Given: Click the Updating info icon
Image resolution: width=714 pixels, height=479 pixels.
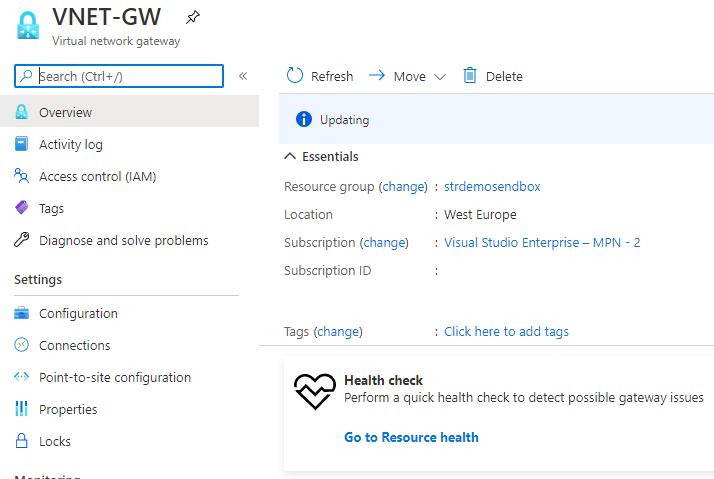Looking at the screenshot, I should tap(304, 119).
